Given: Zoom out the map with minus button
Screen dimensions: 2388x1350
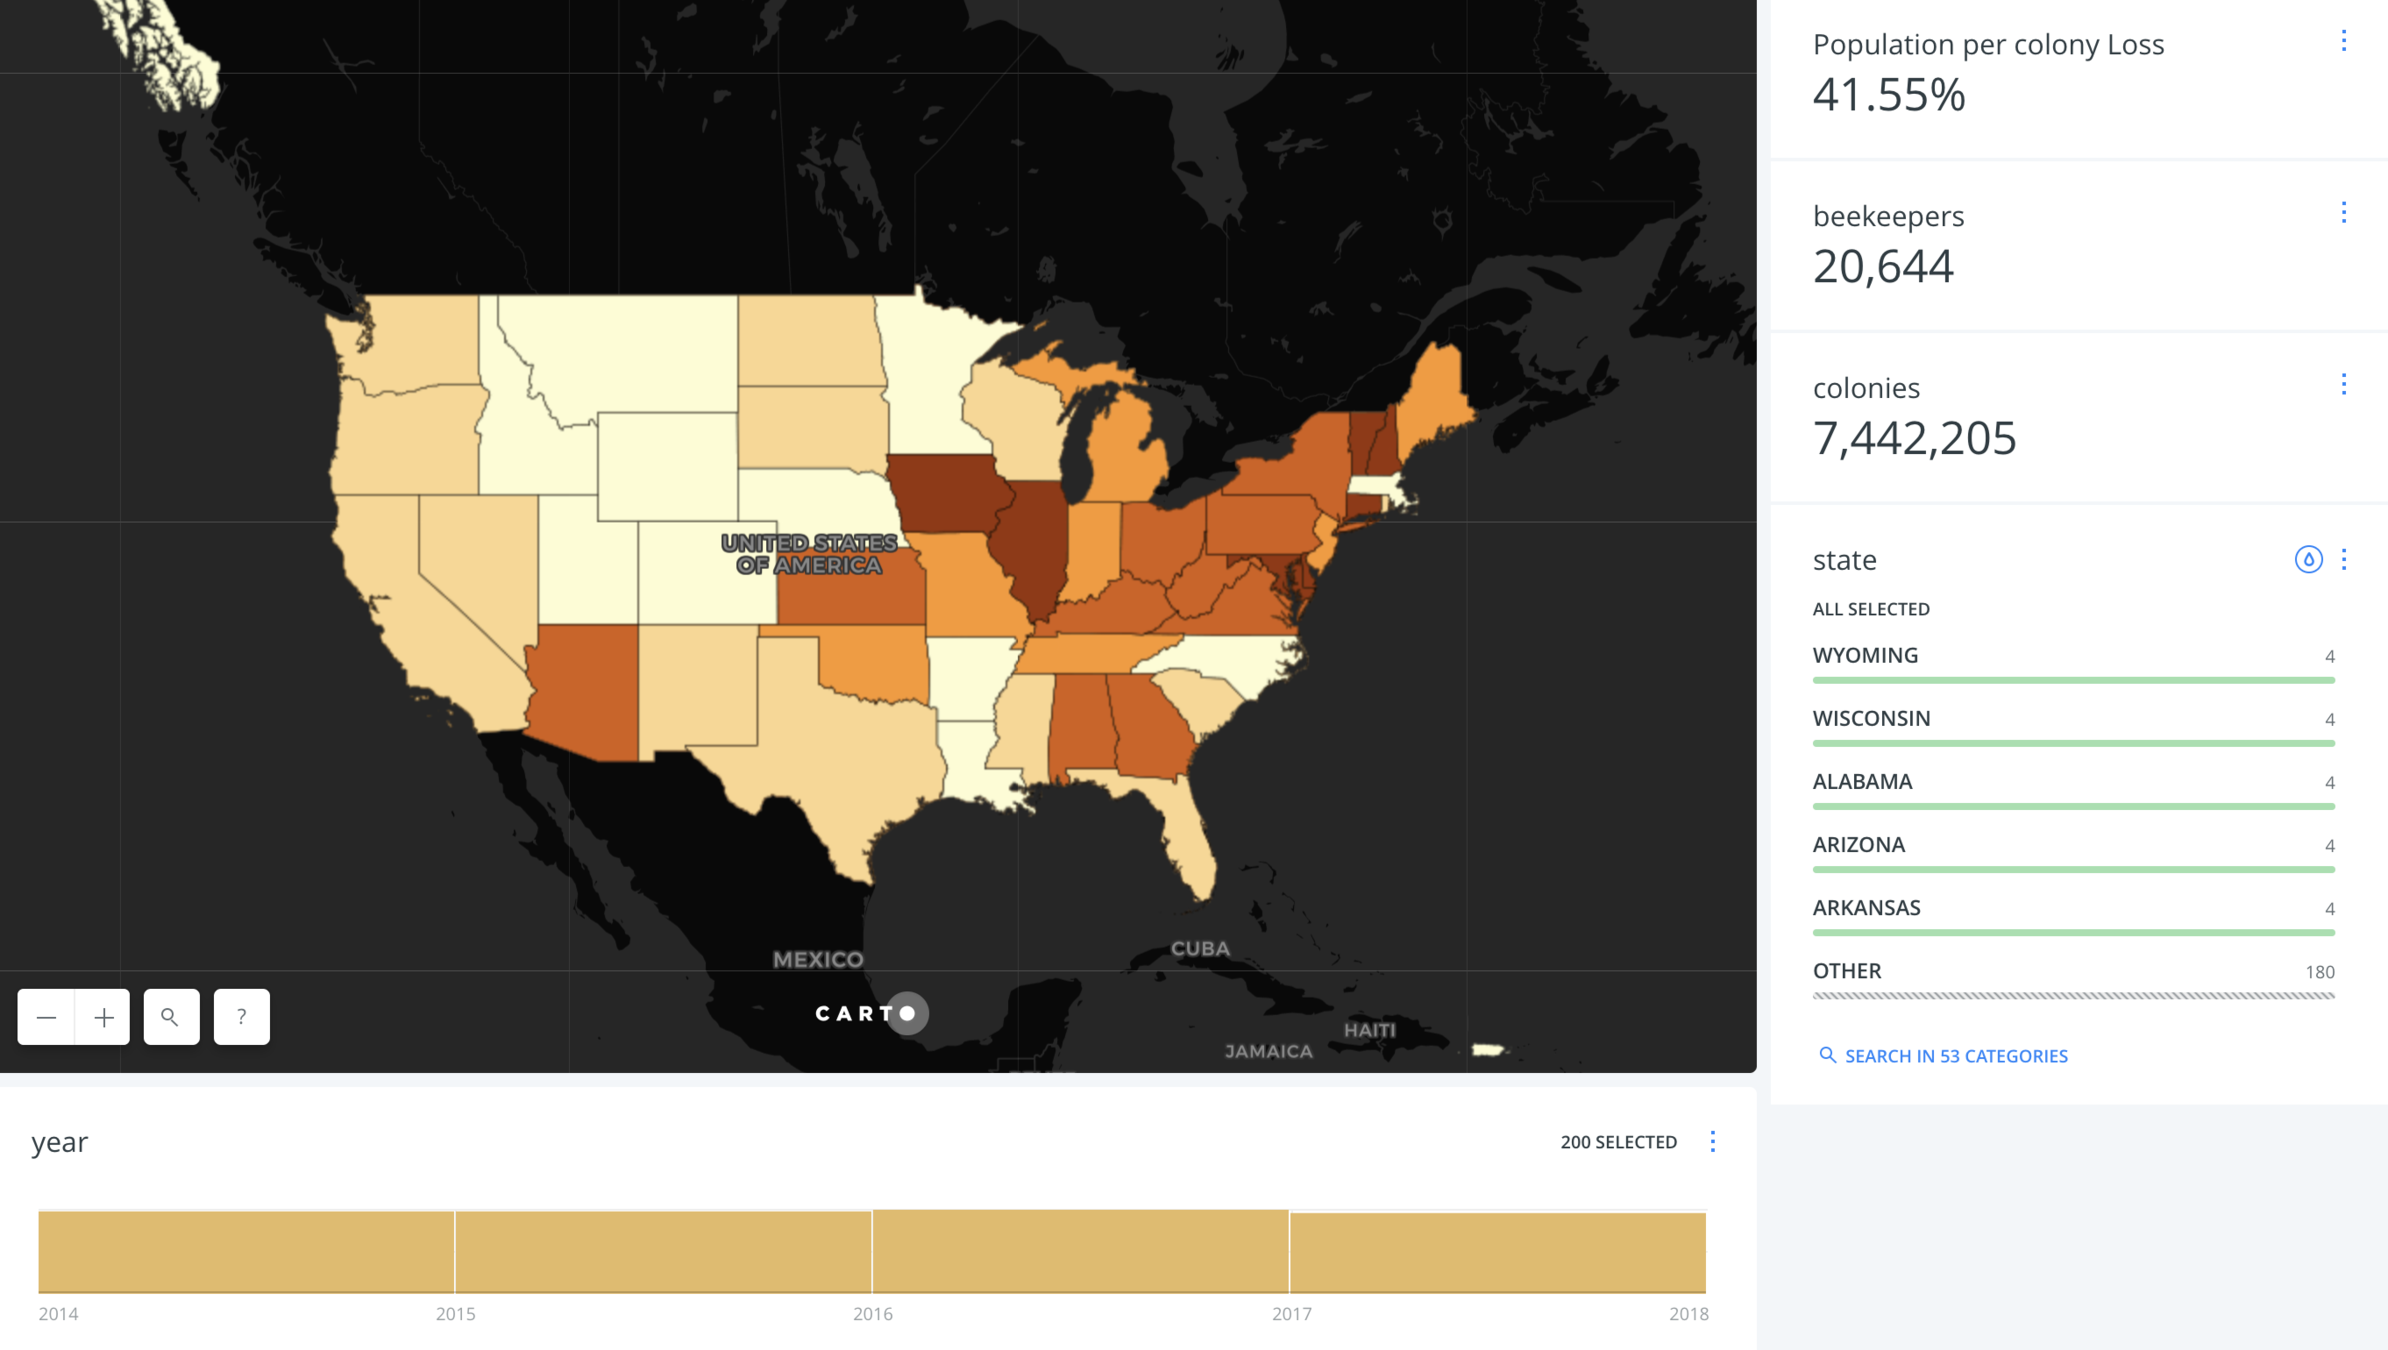Looking at the screenshot, I should tap(46, 1017).
